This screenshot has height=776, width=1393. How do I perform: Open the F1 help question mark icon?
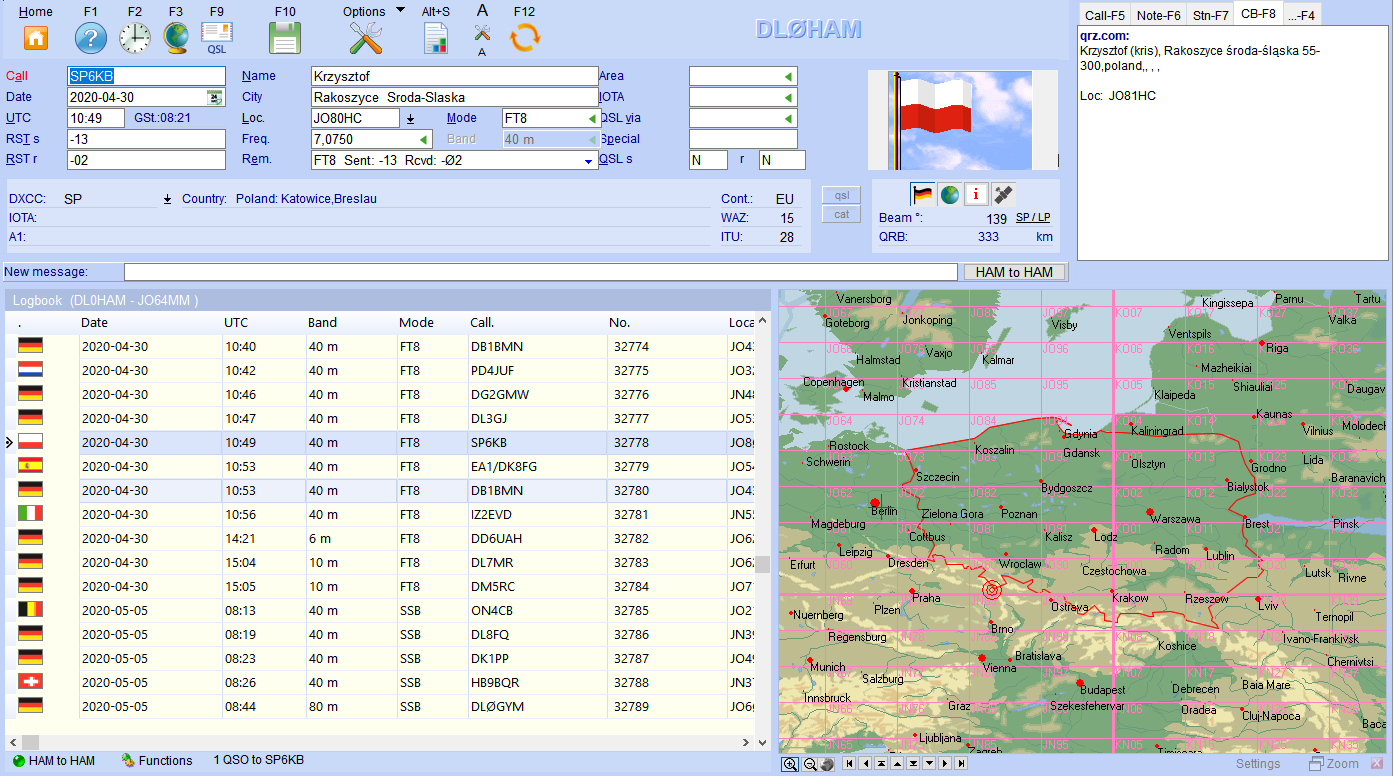(91, 38)
